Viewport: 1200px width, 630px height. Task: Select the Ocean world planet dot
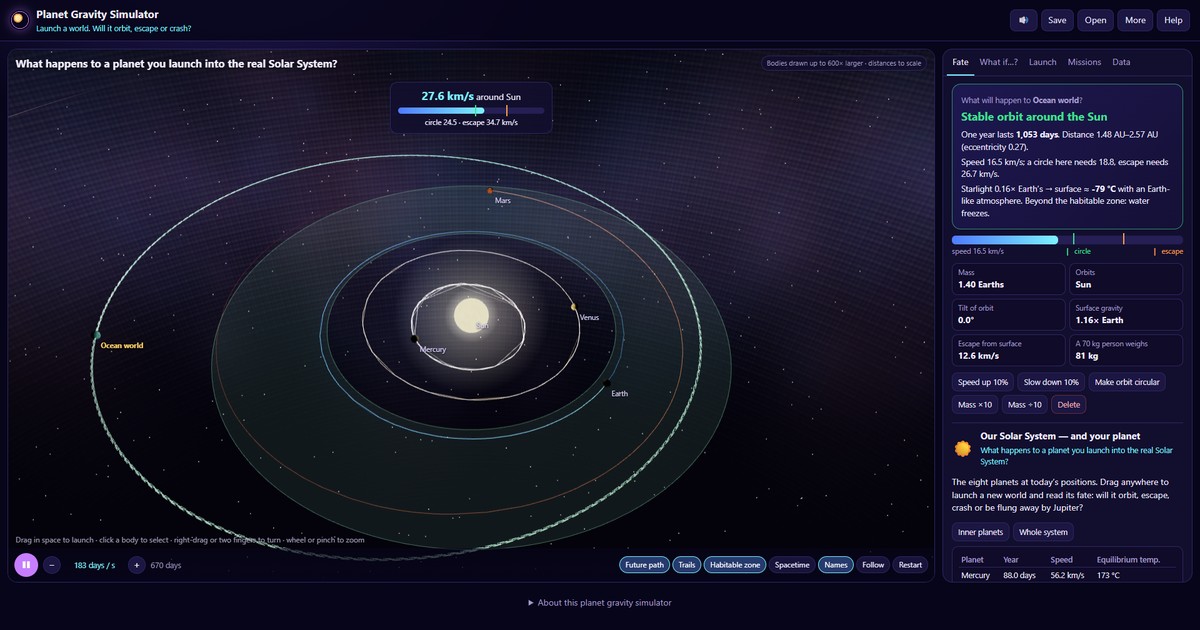click(x=97, y=335)
